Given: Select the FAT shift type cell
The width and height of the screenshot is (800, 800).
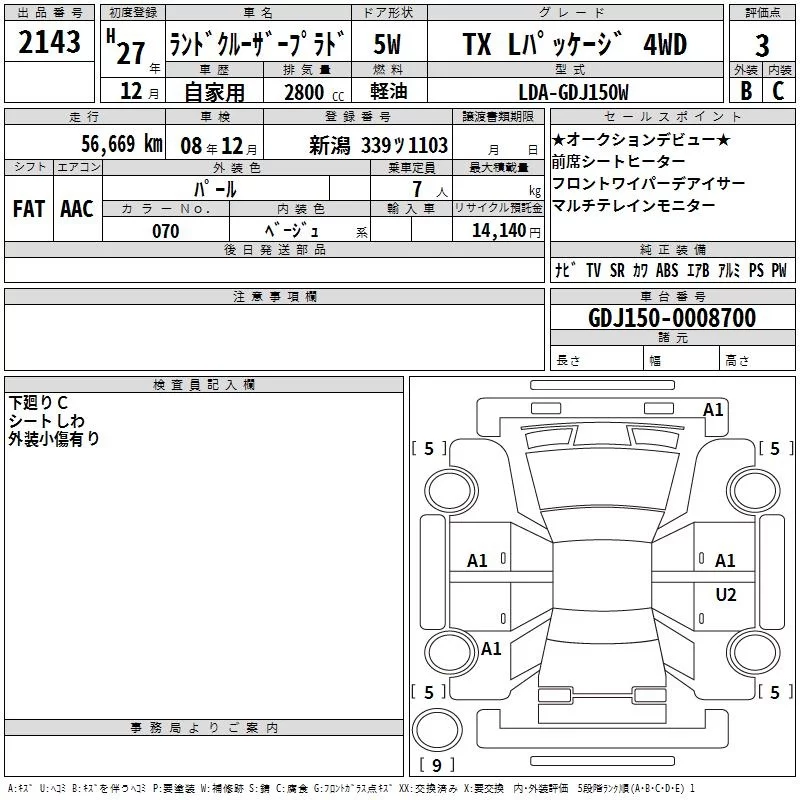Looking at the screenshot, I should click(x=28, y=208).
